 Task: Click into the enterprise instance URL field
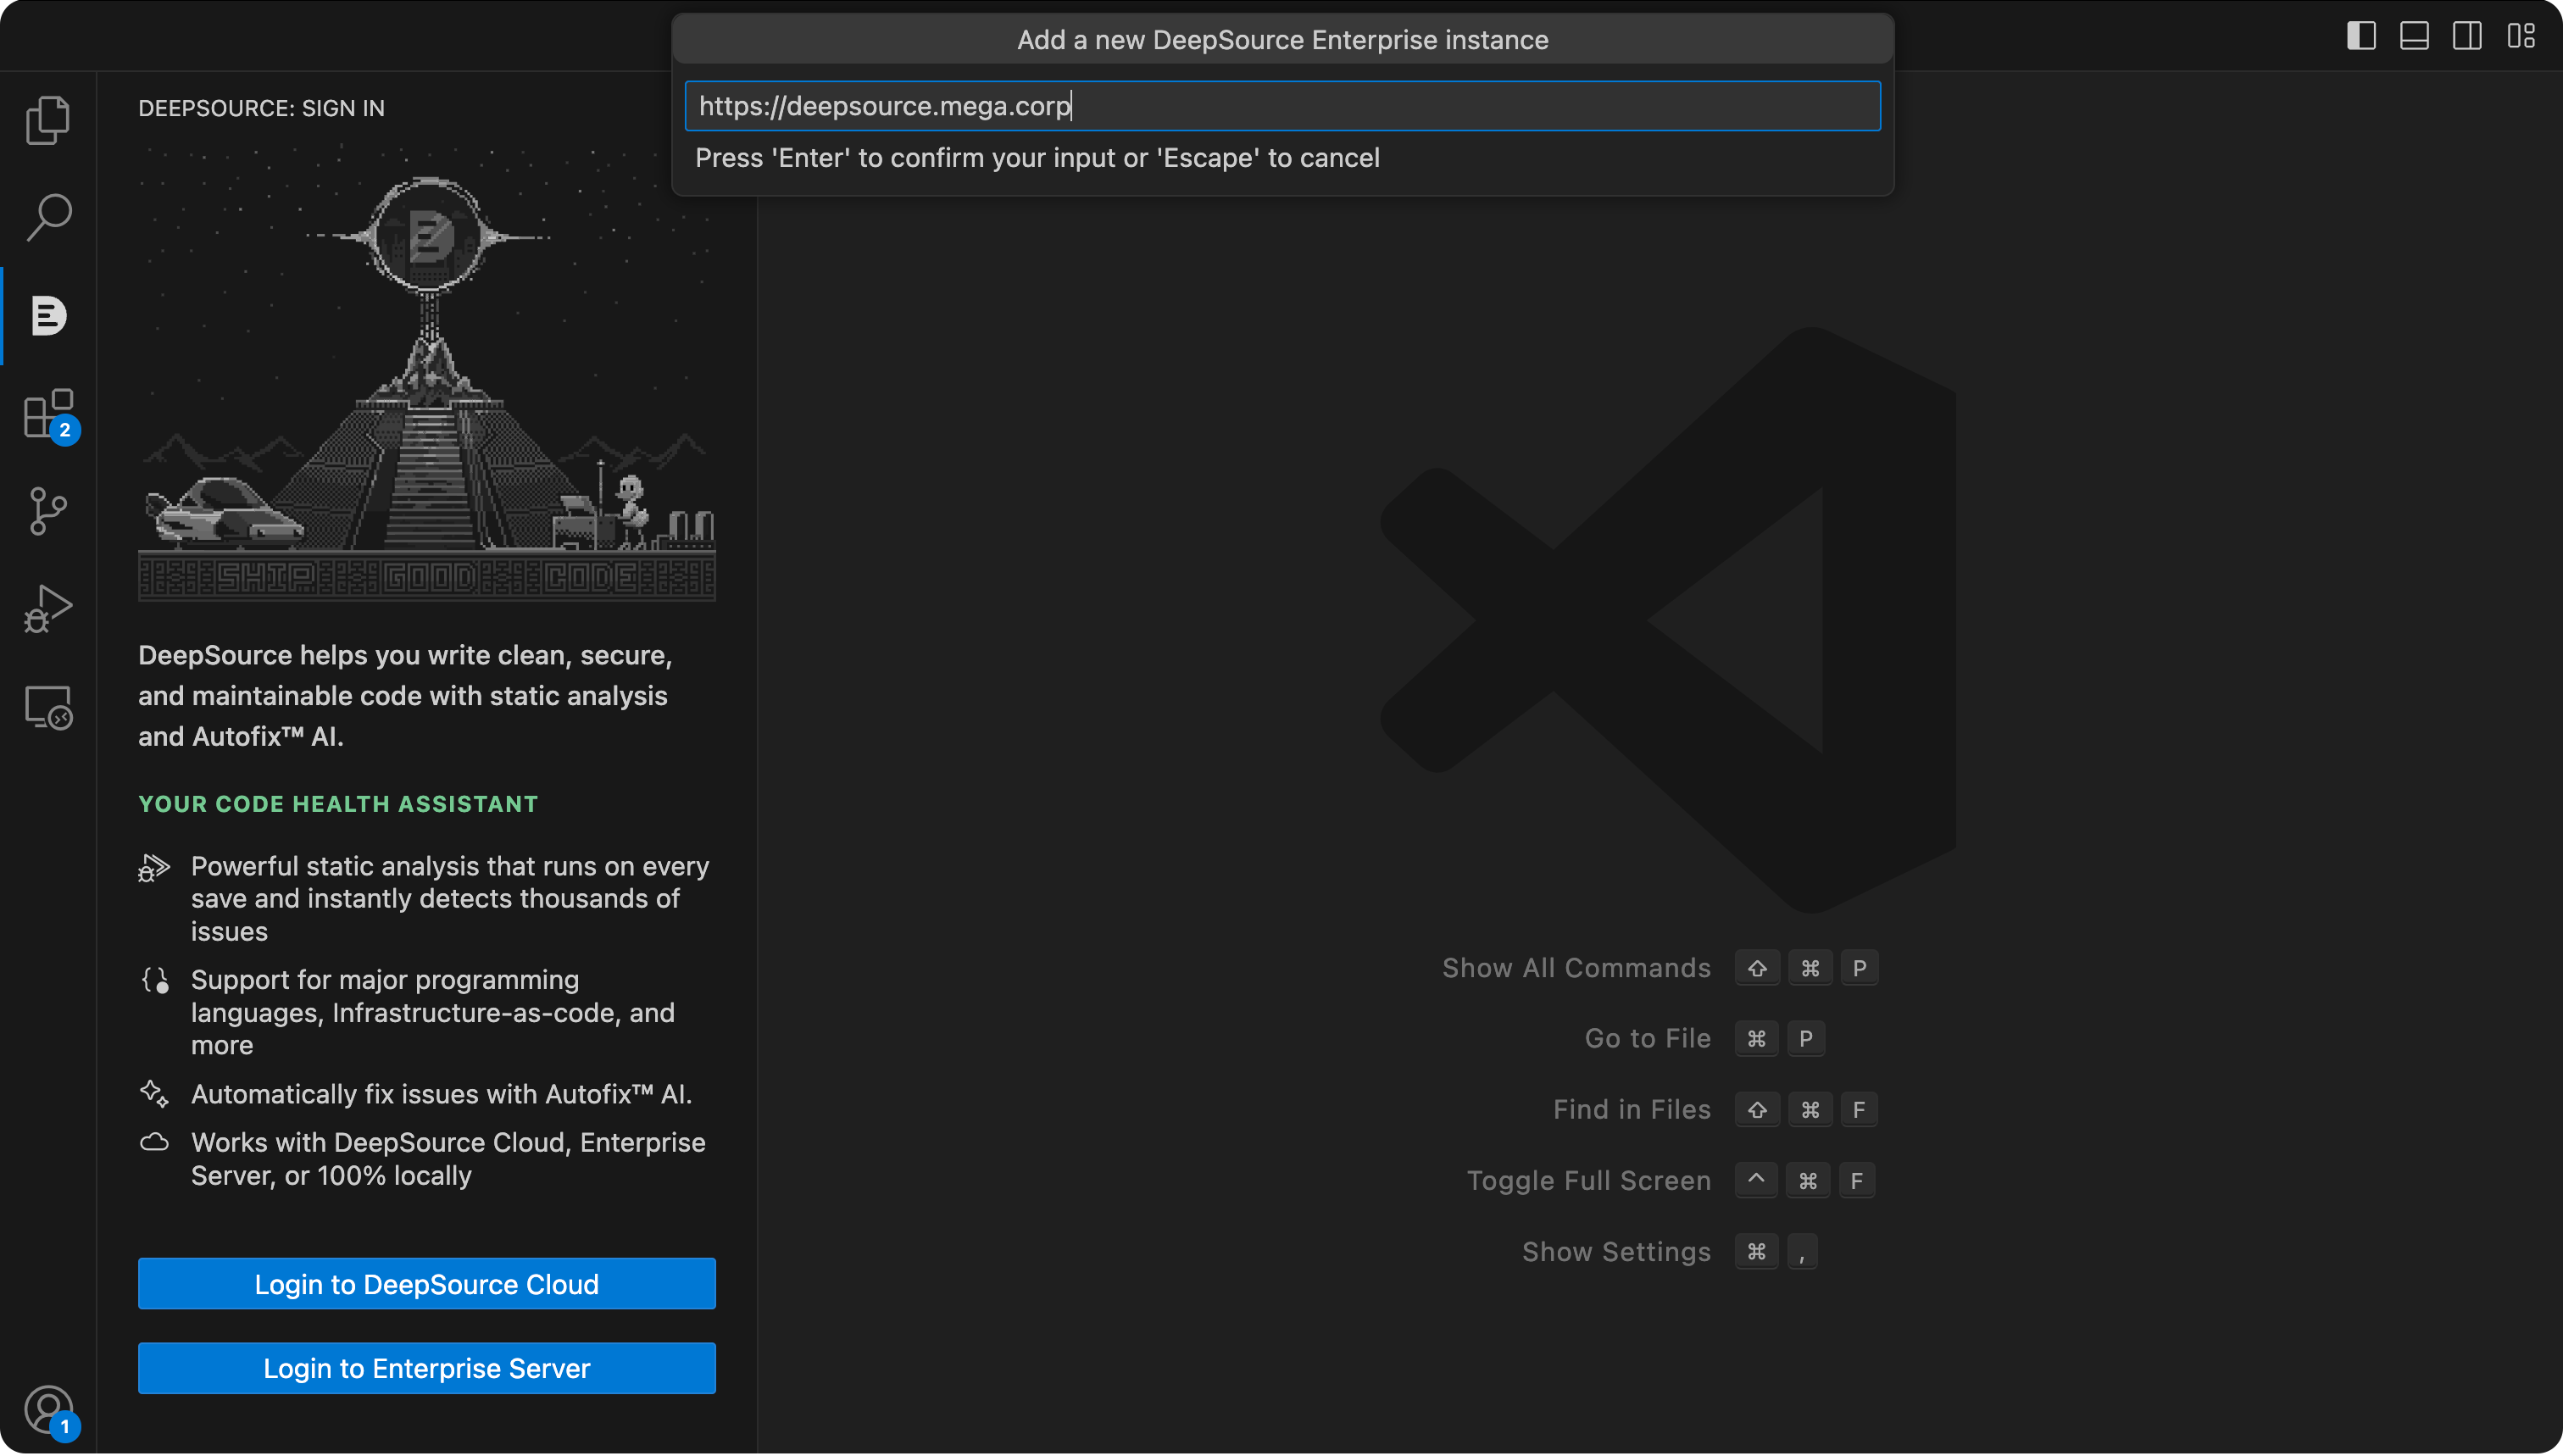coord(1282,106)
